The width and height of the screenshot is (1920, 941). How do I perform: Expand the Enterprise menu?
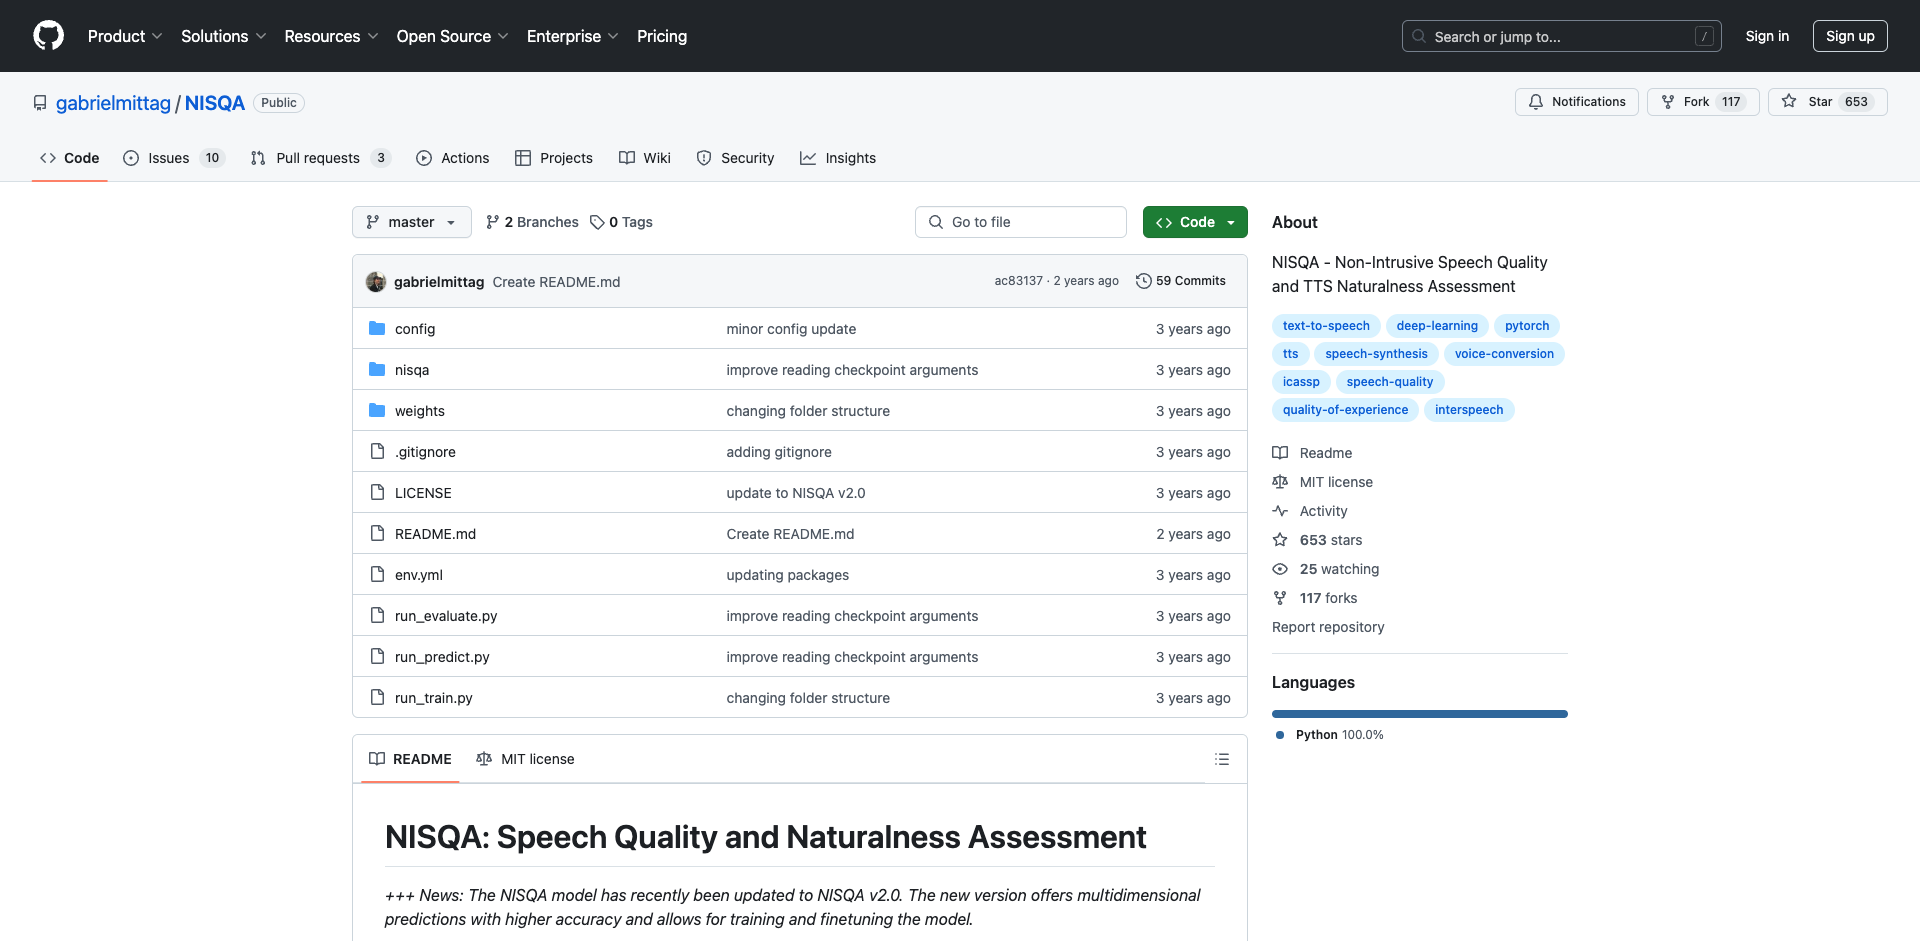pyautogui.click(x=573, y=36)
